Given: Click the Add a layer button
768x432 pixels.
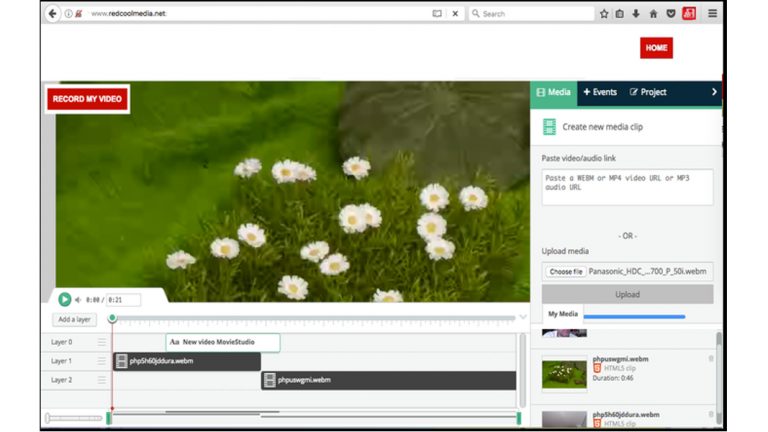Looking at the screenshot, I should click(x=74, y=319).
